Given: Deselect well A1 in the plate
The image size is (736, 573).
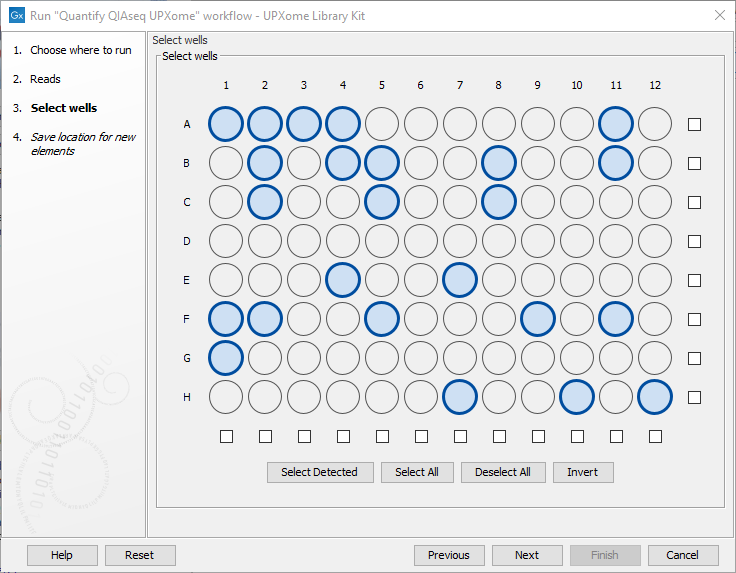Looking at the screenshot, I should click(x=226, y=124).
